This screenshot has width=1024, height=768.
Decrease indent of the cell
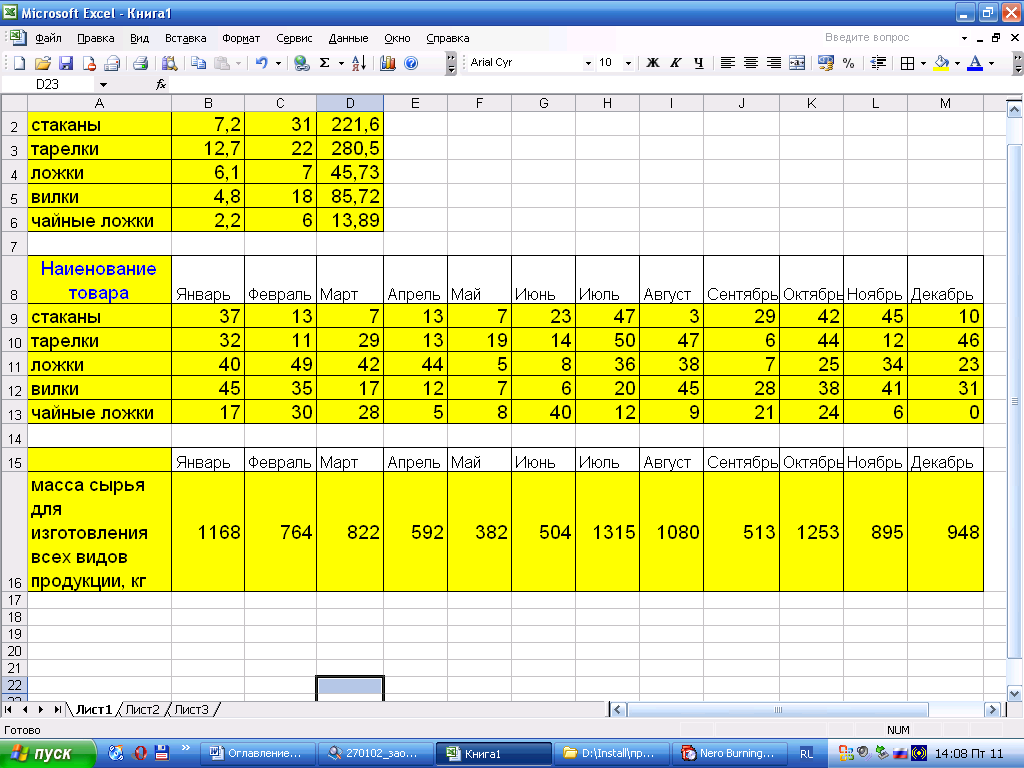[x=878, y=63]
